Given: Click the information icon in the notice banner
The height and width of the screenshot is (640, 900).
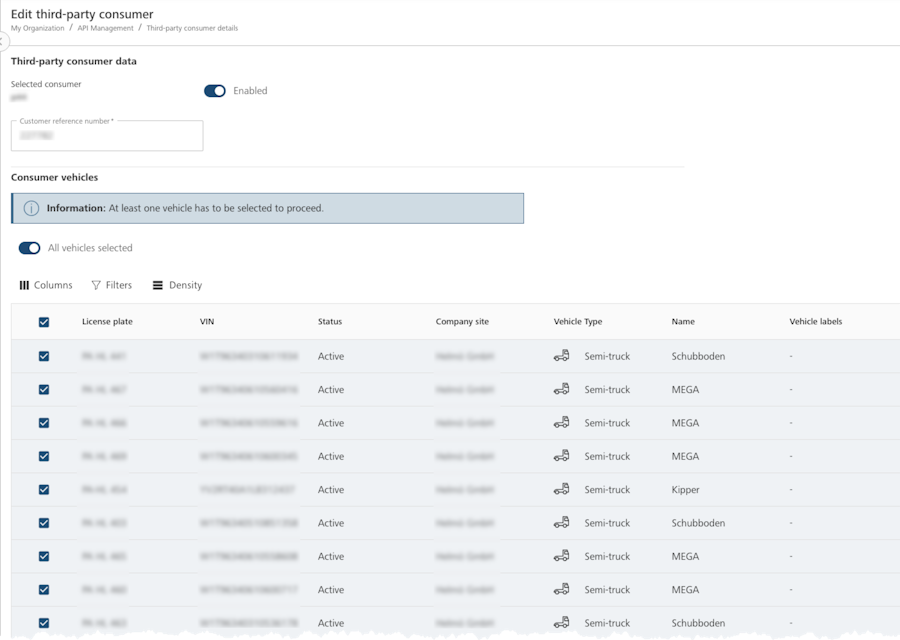Looking at the screenshot, I should tap(31, 208).
